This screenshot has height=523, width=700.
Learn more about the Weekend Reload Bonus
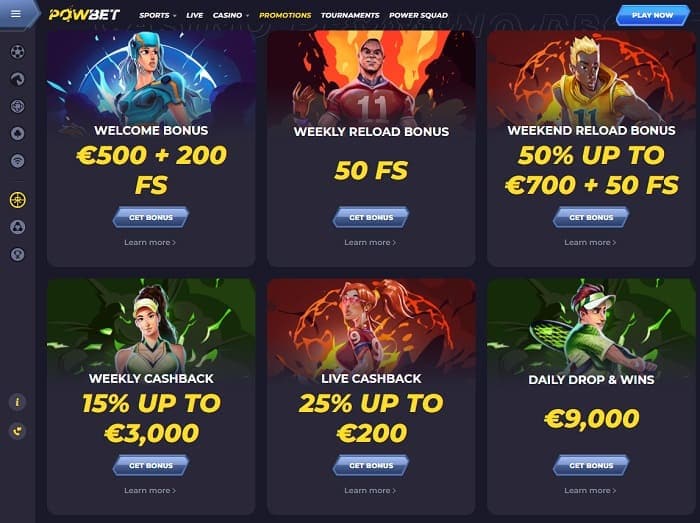point(590,242)
